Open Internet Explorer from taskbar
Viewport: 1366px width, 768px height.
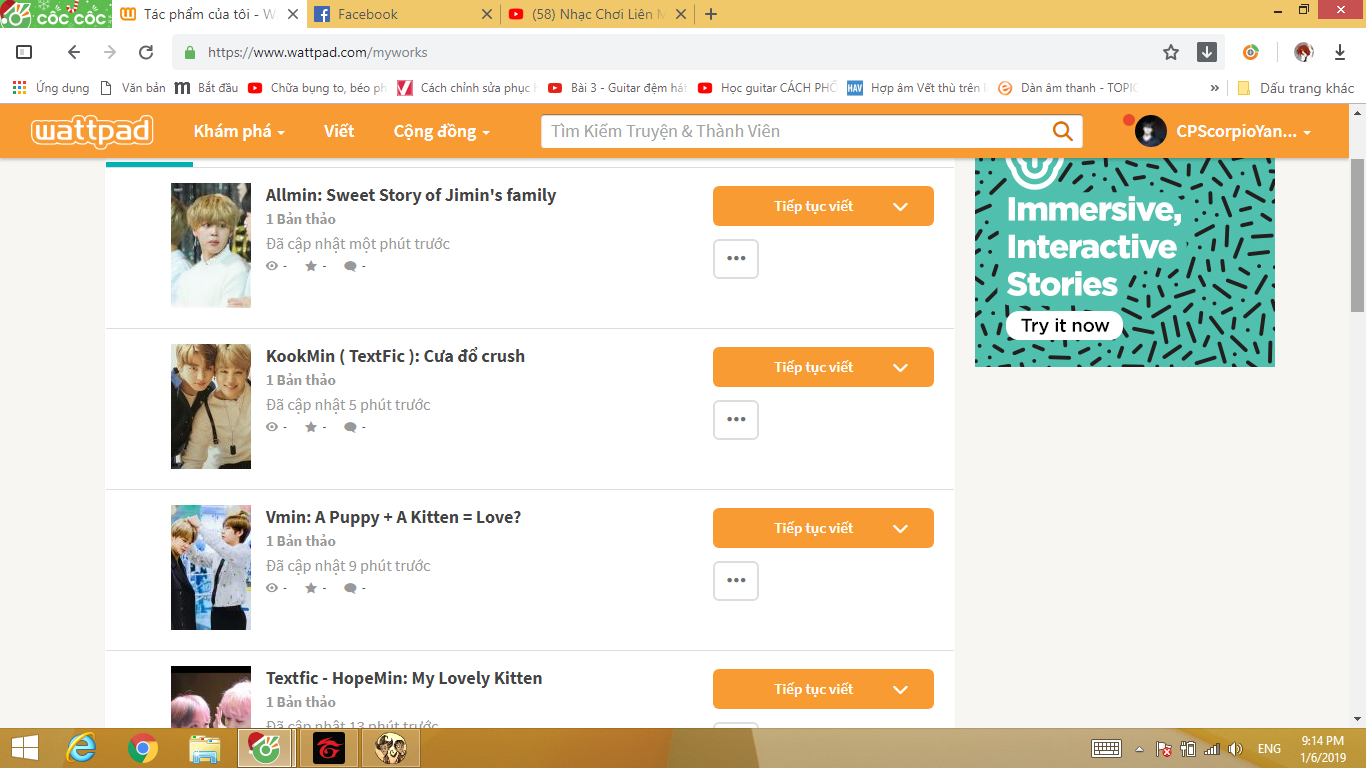point(81,748)
